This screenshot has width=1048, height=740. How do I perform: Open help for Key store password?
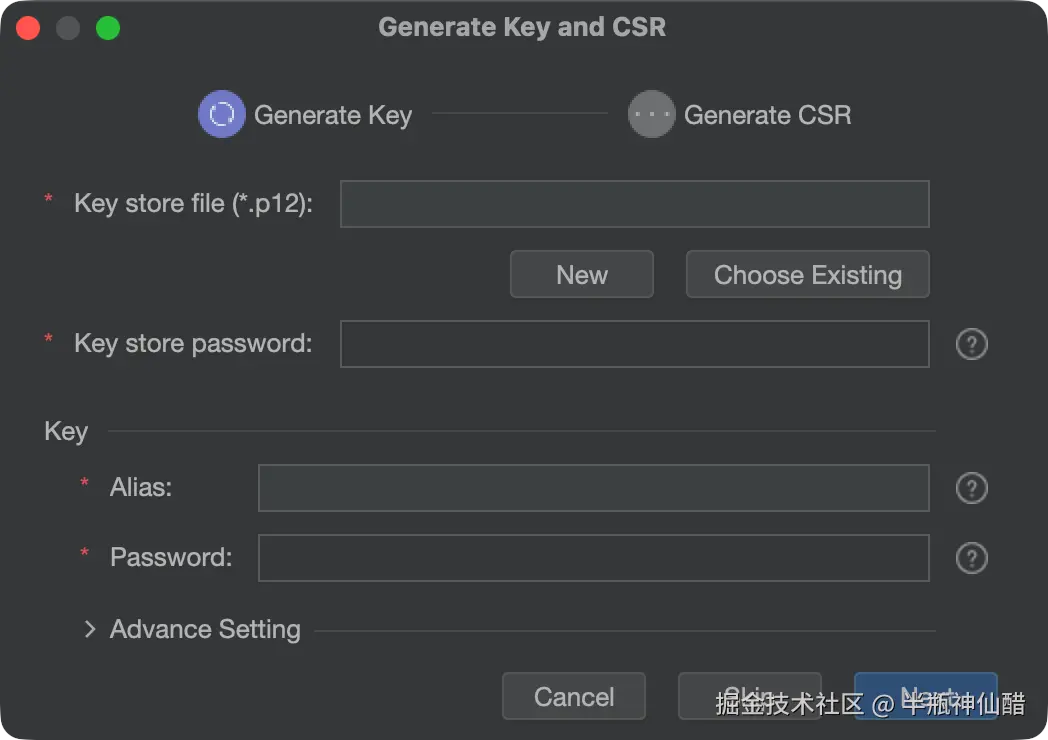(971, 344)
